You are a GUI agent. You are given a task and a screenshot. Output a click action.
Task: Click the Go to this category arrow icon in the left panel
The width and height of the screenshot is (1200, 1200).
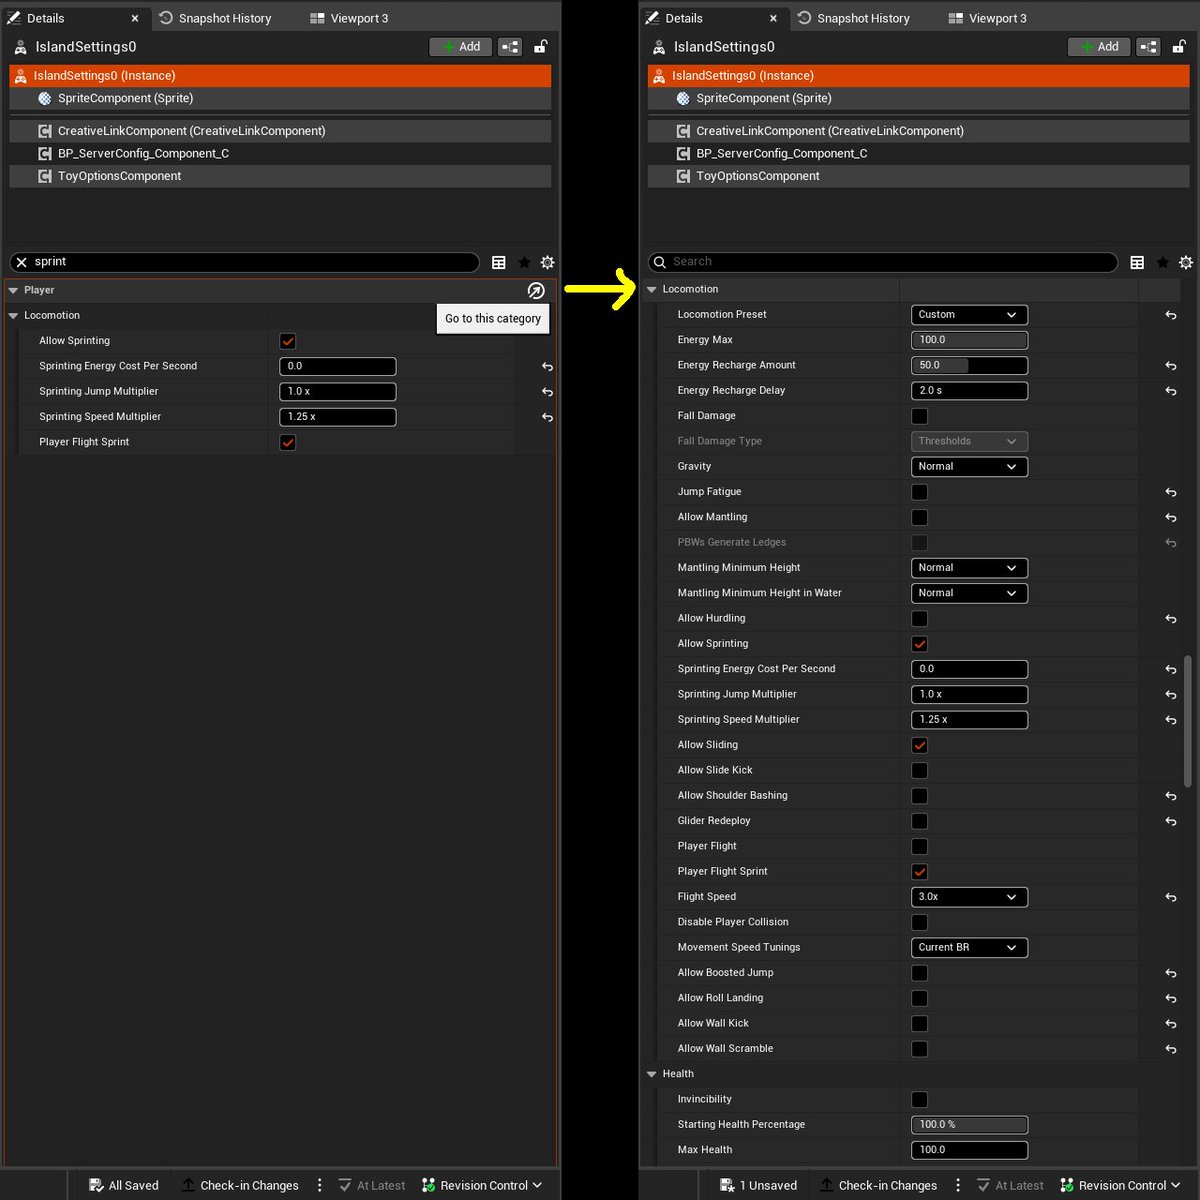[536, 290]
